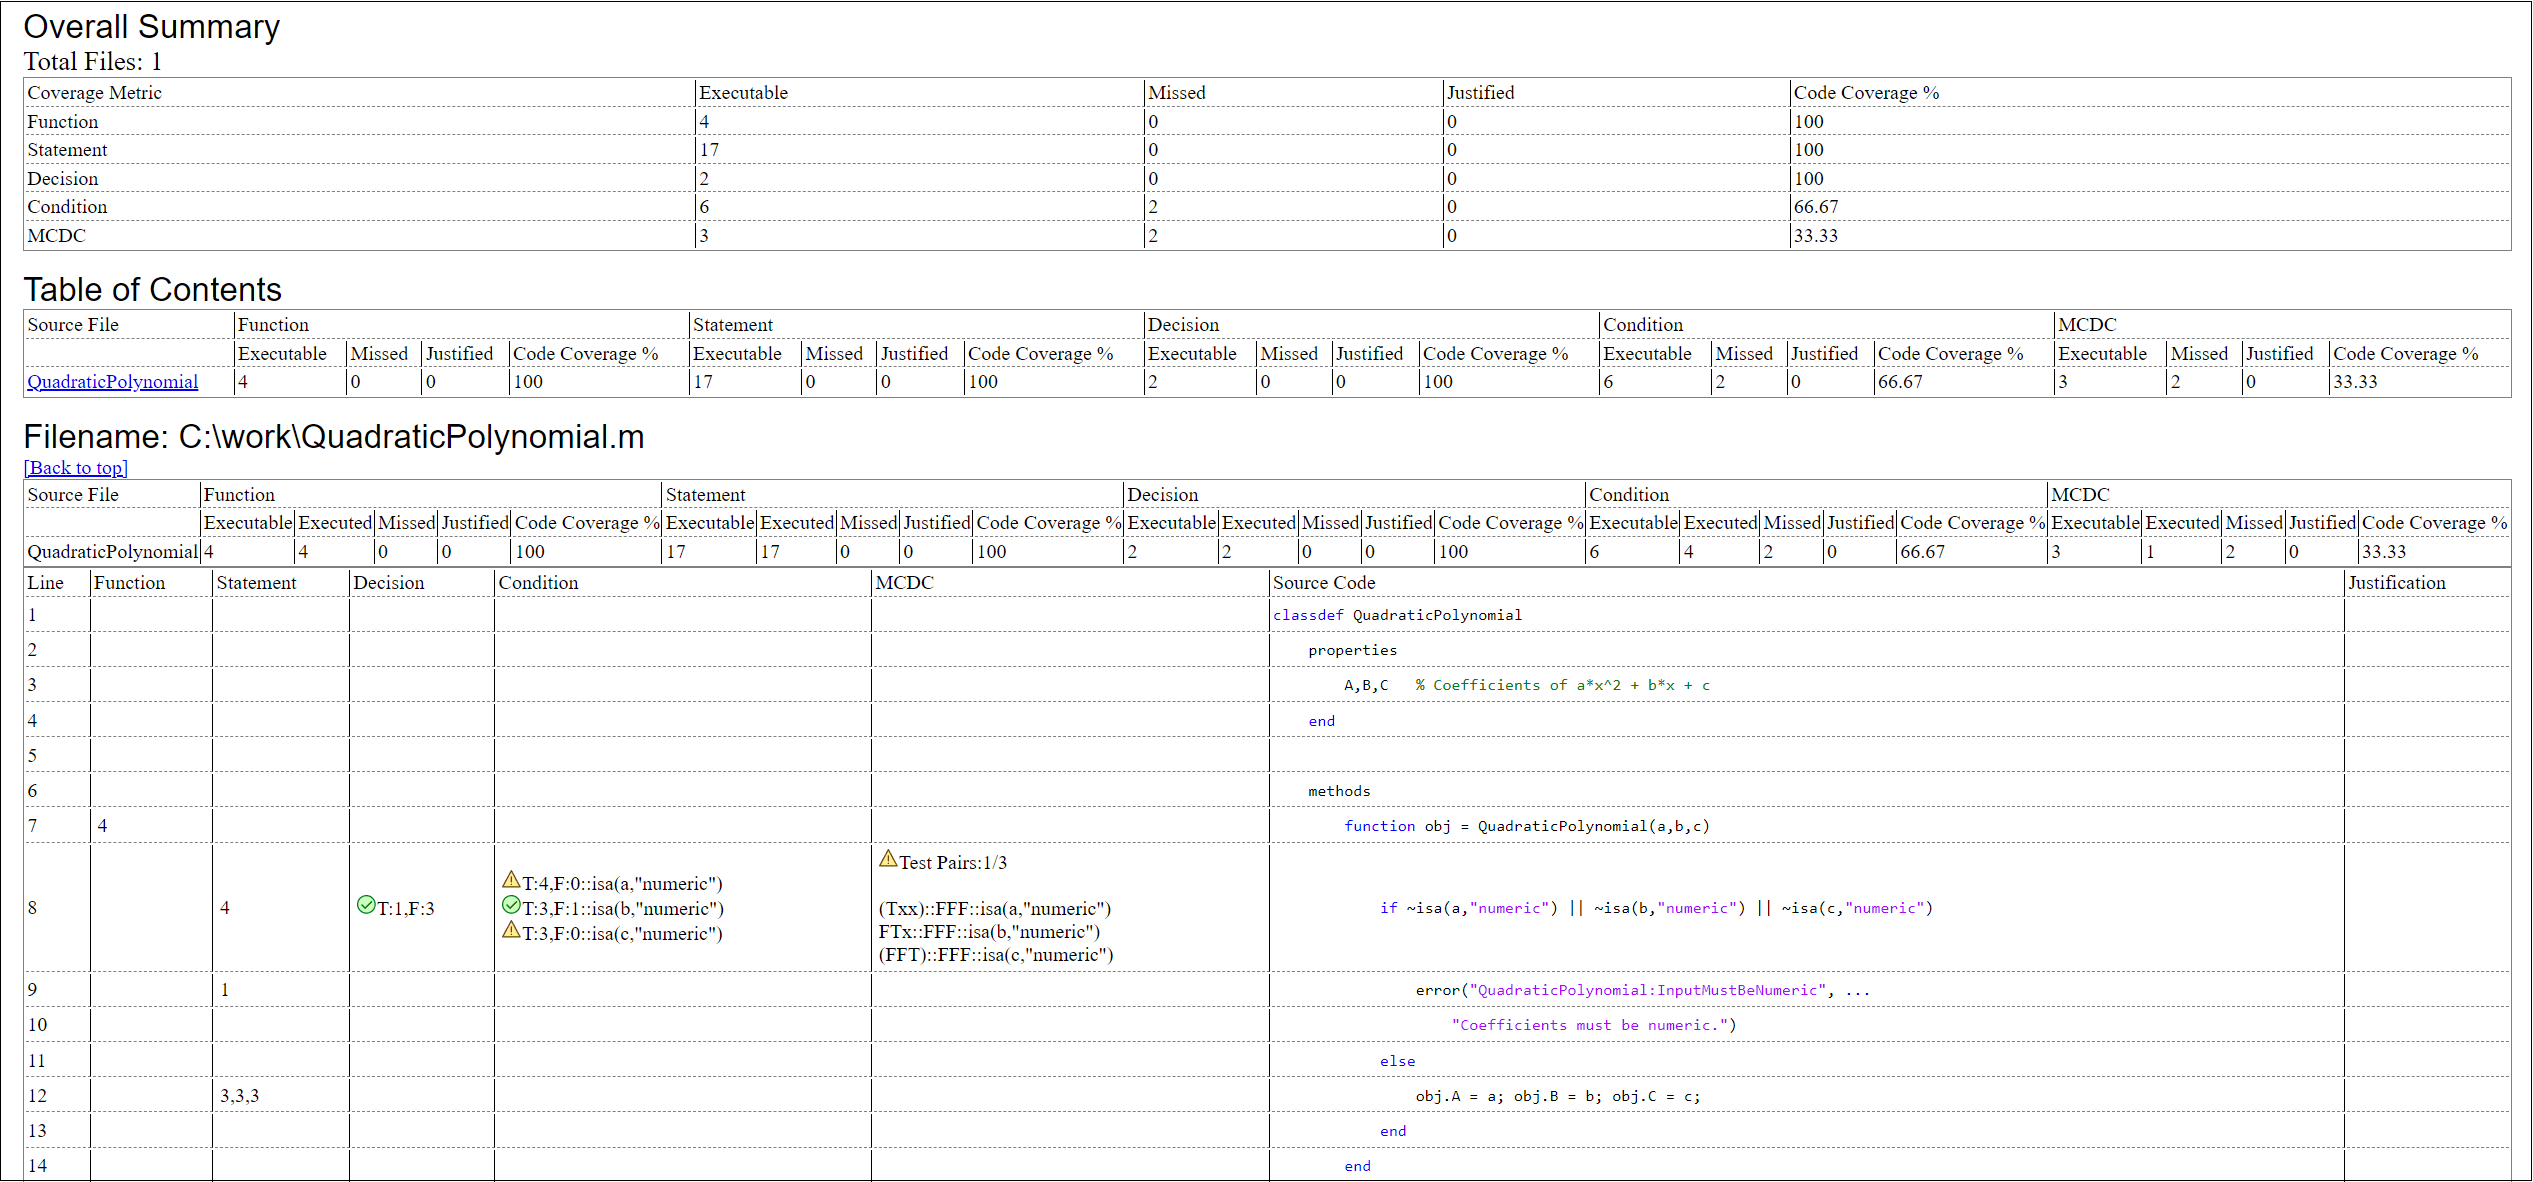Select MCDC row in Overall Summary table
This screenshot has height=1182, width=2533.
pos(57,236)
